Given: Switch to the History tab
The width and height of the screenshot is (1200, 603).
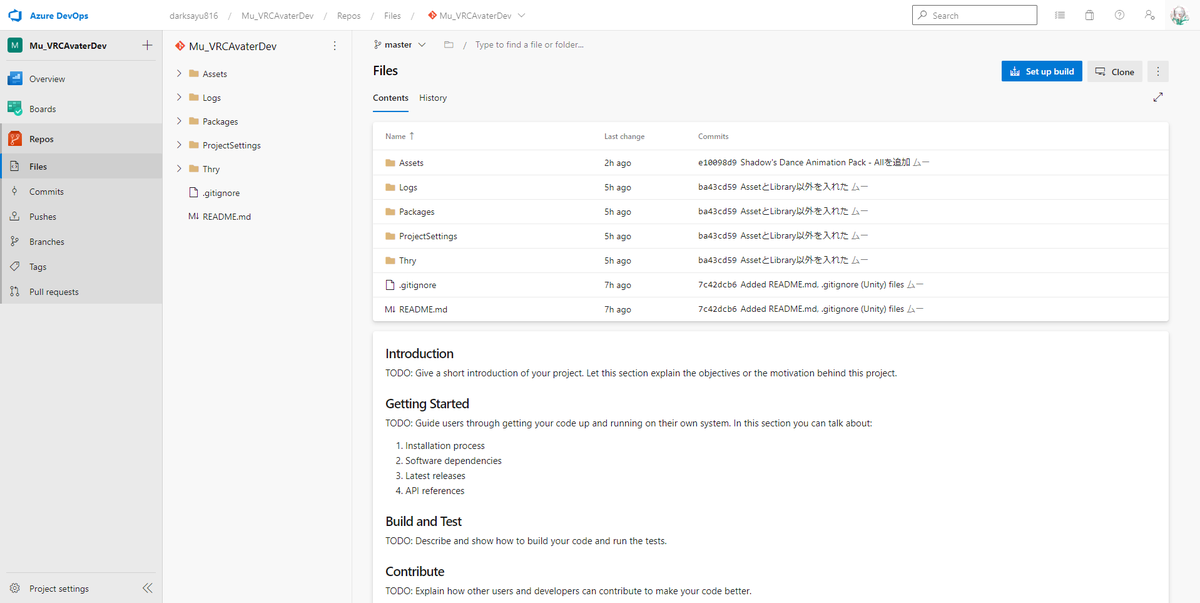Looking at the screenshot, I should click(x=433, y=98).
